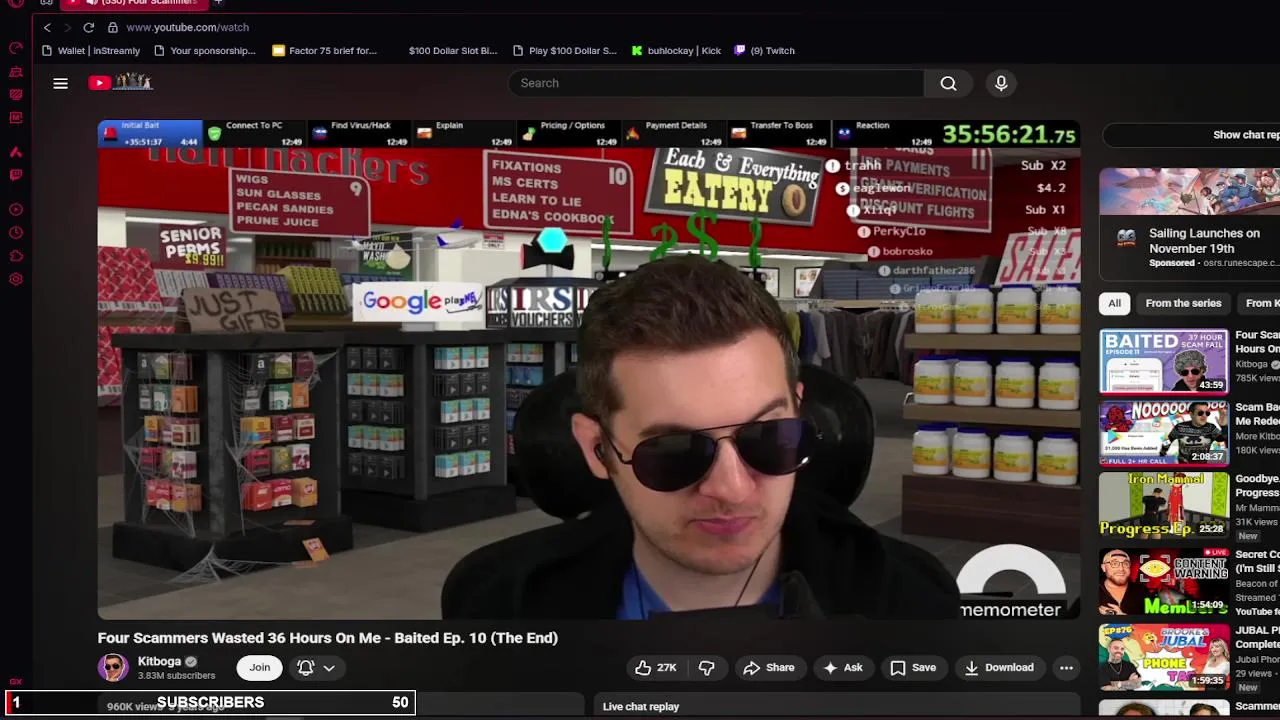1280x720 pixels.
Task: Like the video showing 27K
Action: [656, 667]
